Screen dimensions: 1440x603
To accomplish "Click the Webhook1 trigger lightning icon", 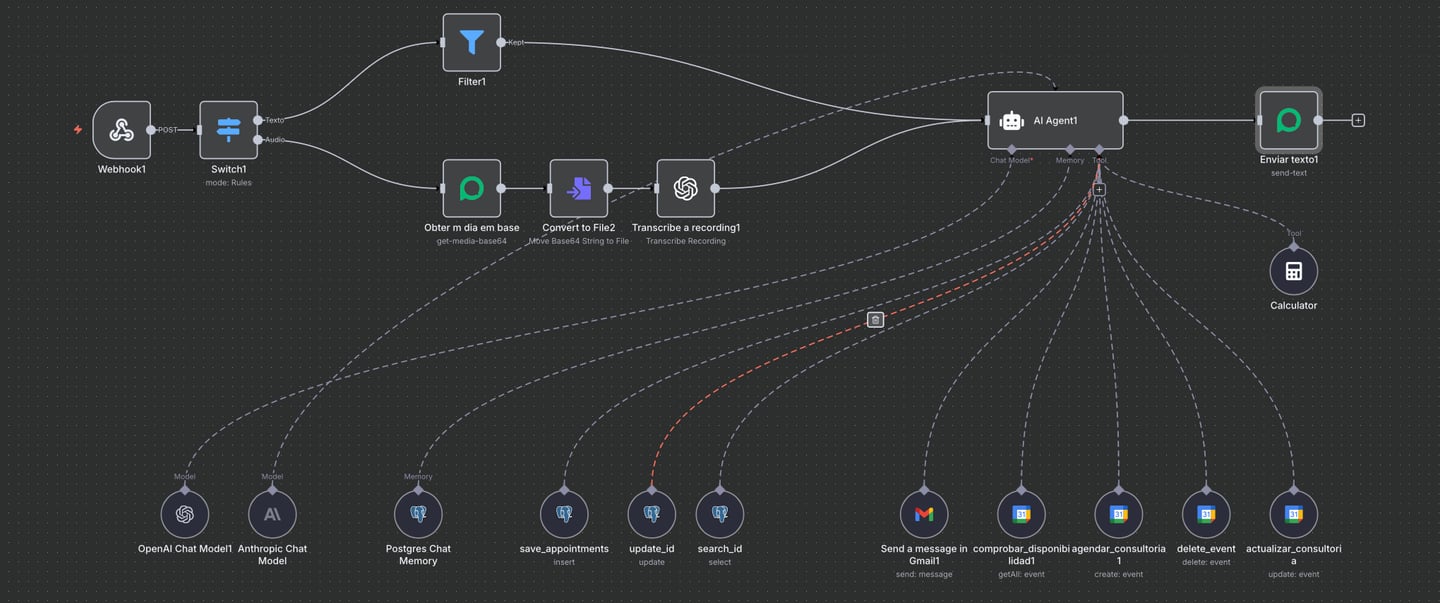I will click(x=78, y=130).
